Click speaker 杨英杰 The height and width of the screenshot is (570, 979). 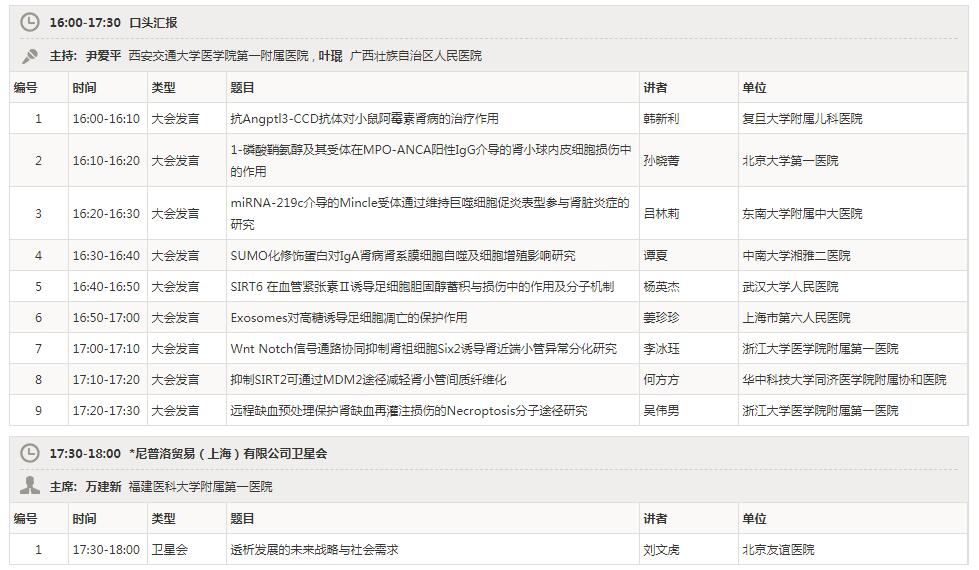661,287
